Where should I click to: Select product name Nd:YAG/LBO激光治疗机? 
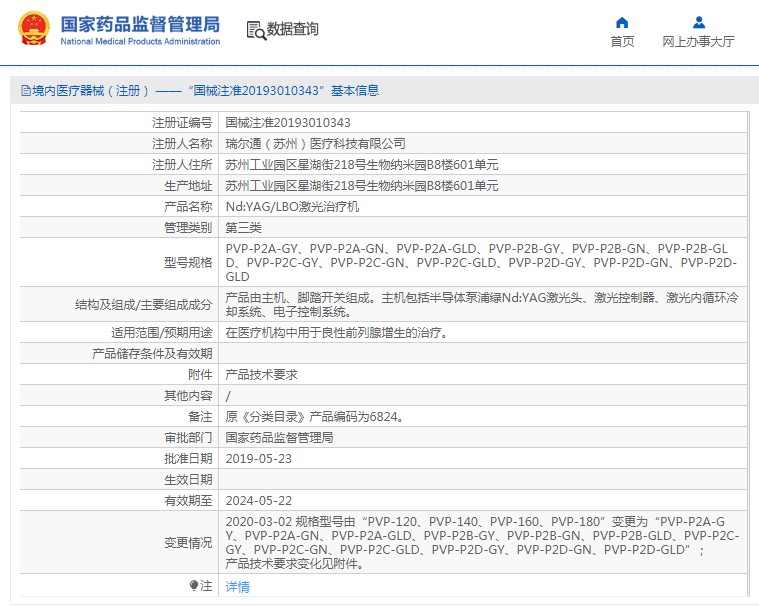(x=292, y=207)
